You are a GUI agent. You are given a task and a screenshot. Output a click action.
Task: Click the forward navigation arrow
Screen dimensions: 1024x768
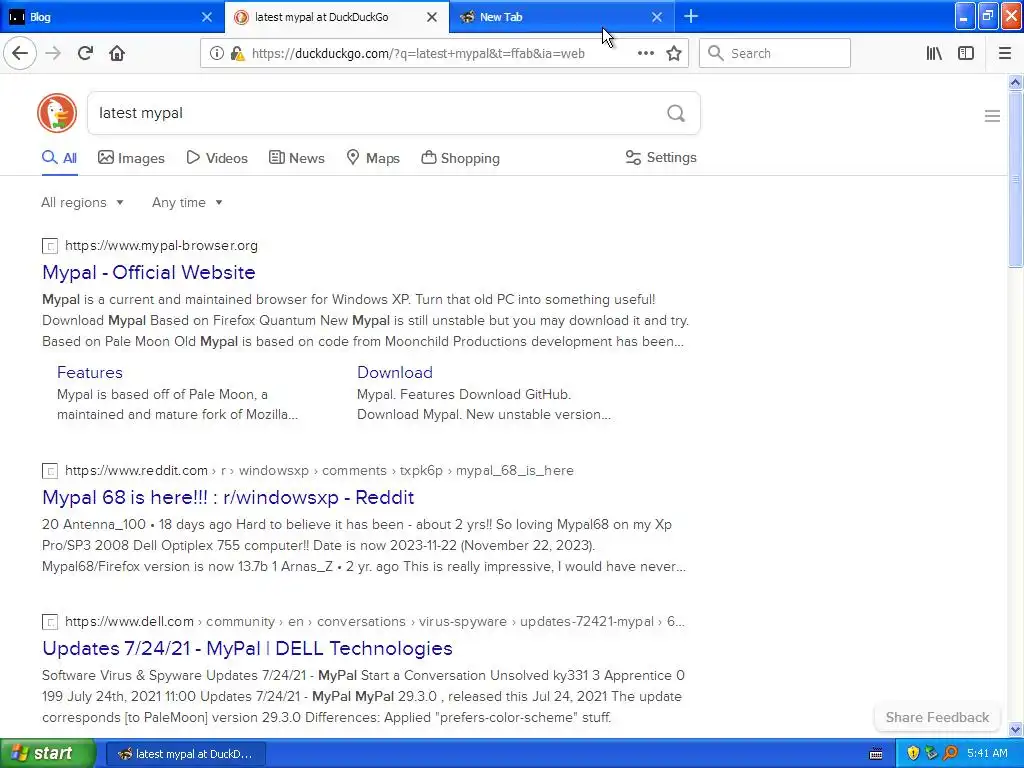point(53,53)
